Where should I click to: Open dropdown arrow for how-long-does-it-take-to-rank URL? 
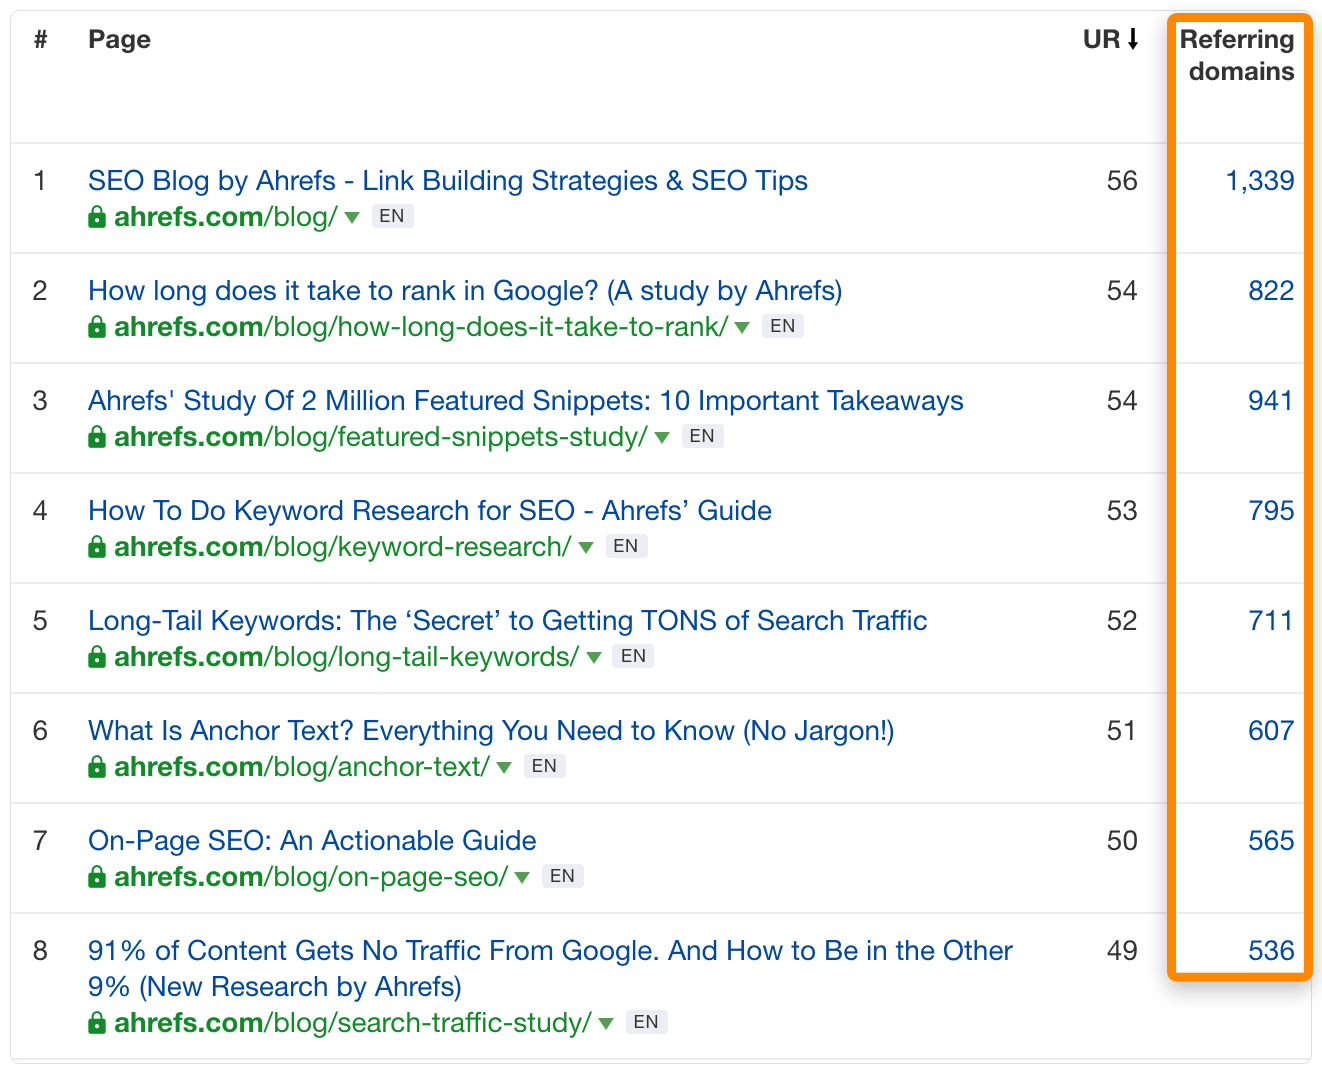coord(742,327)
